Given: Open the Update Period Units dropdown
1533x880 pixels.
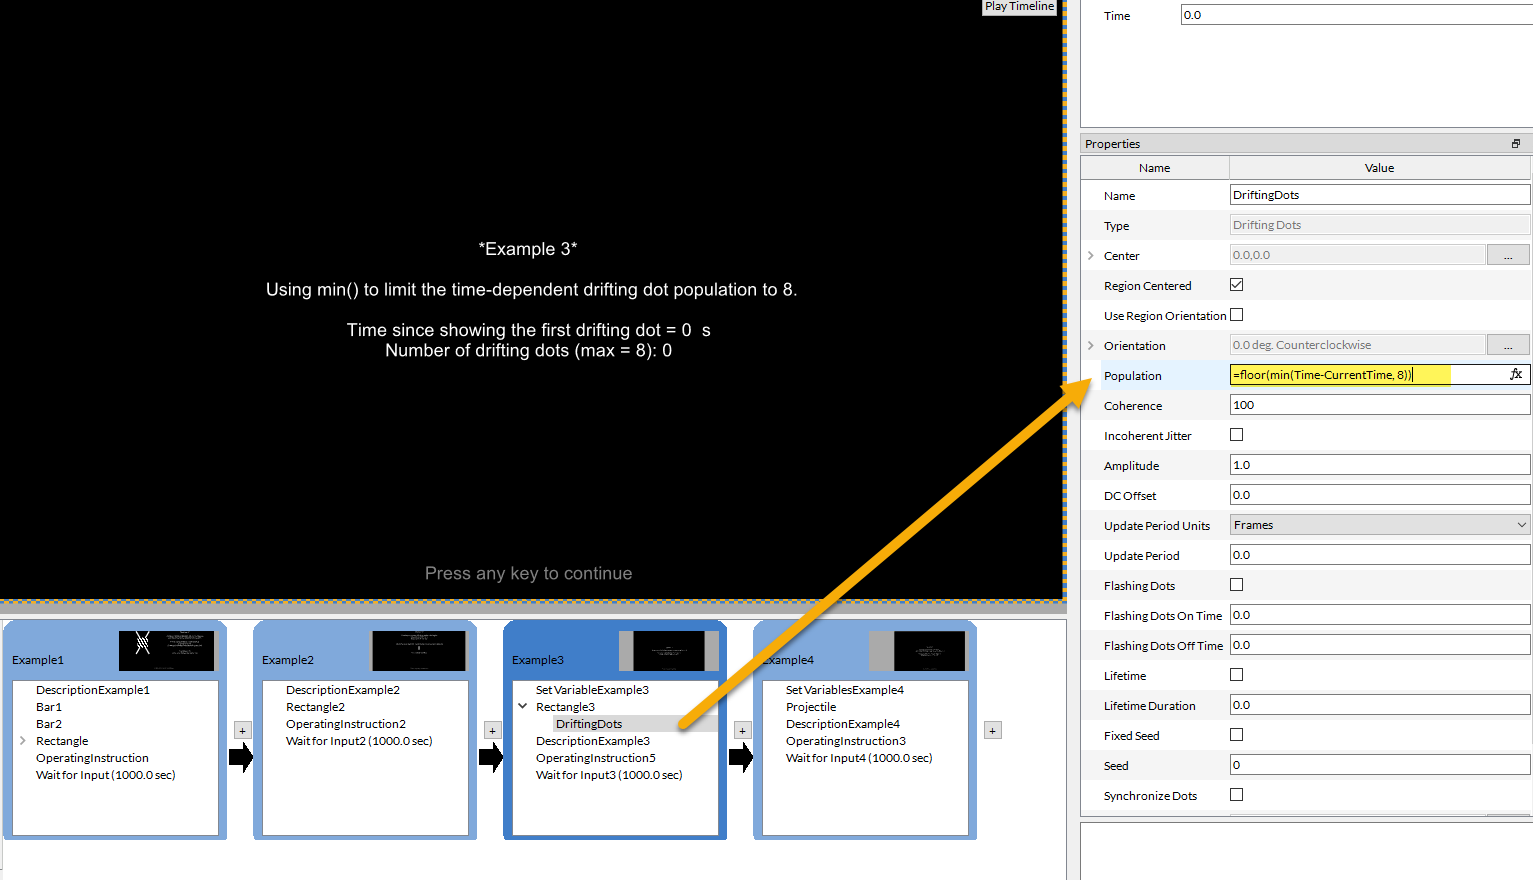Looking at the screenshot, I should pyautogui.click(x=1379, y=525).
